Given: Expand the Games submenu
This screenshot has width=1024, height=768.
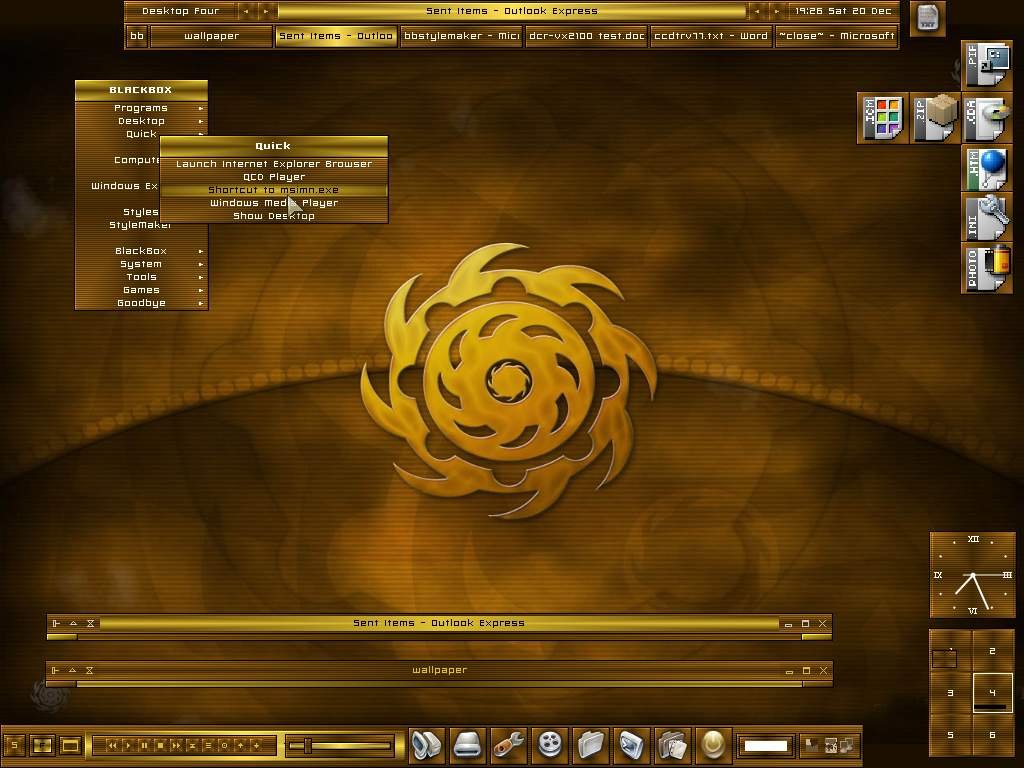Looking at the screenshot, I should 142,290.
